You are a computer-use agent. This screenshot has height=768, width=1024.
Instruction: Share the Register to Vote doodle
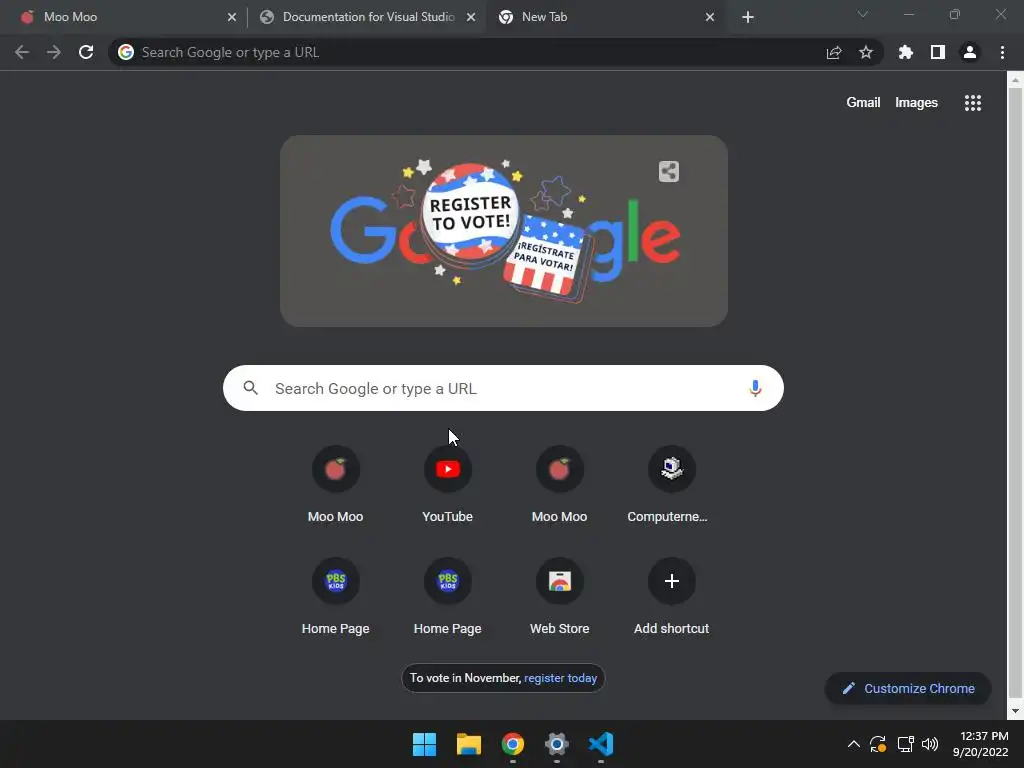pos(669,172)
